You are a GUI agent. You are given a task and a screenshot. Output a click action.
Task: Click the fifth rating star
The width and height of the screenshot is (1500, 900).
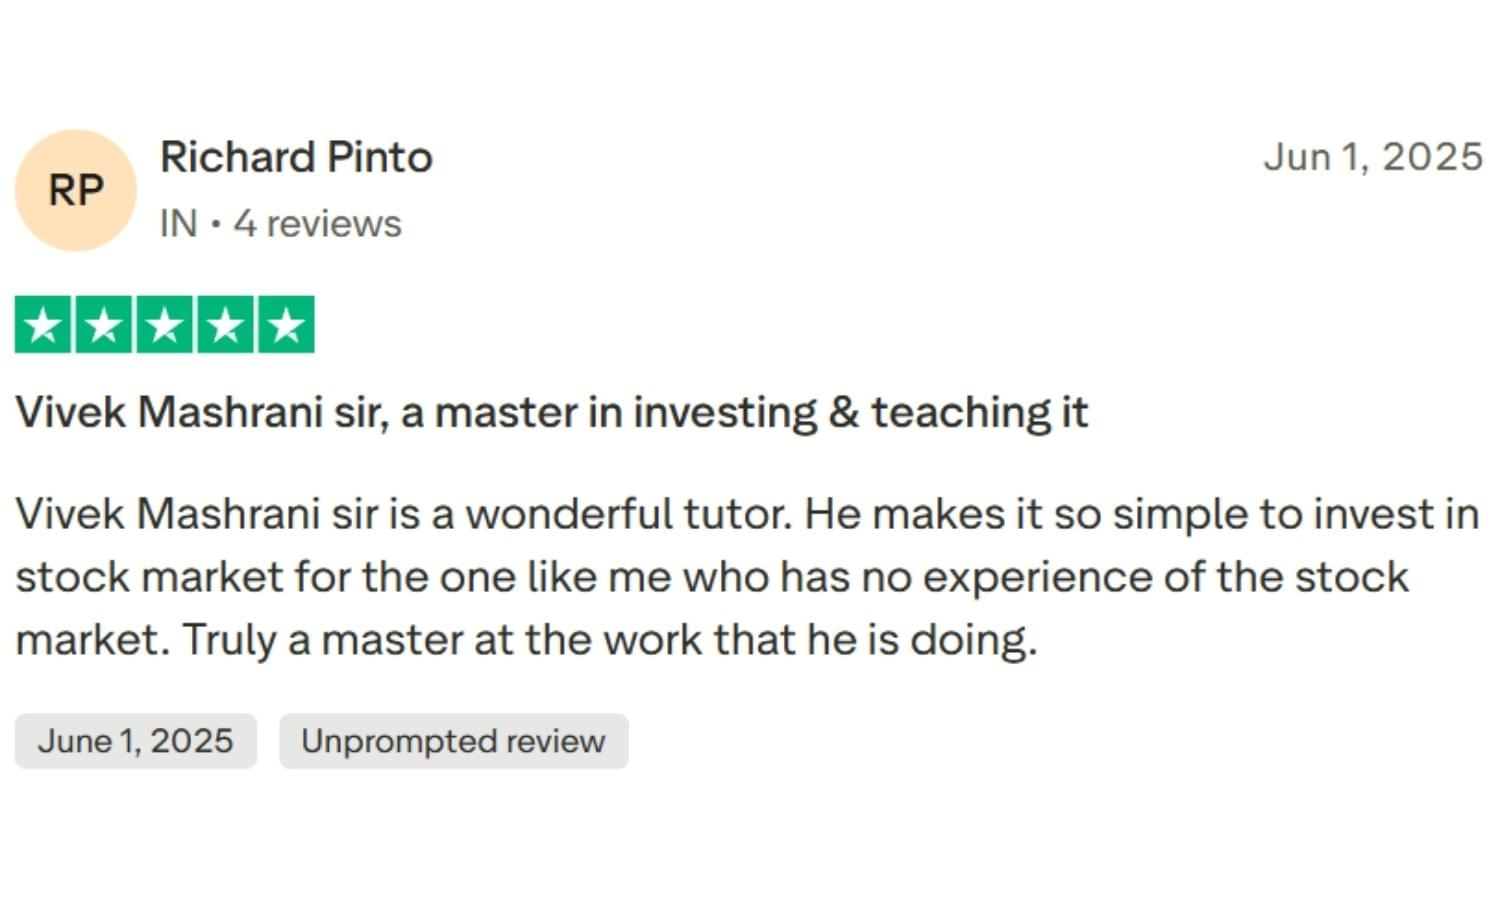click(286, 325)
